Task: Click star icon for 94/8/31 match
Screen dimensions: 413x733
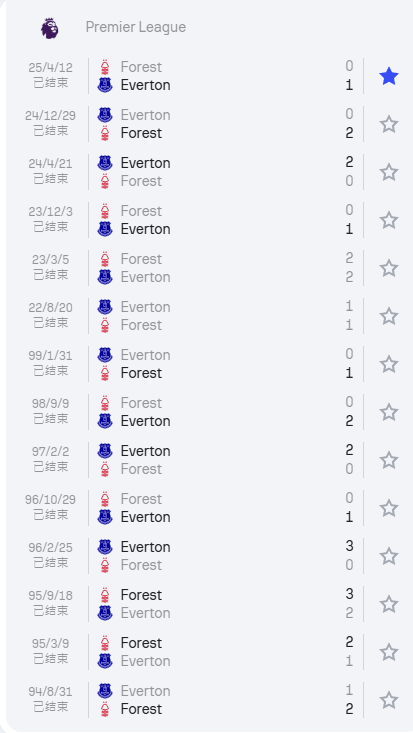Action: (x=389, y=700)
